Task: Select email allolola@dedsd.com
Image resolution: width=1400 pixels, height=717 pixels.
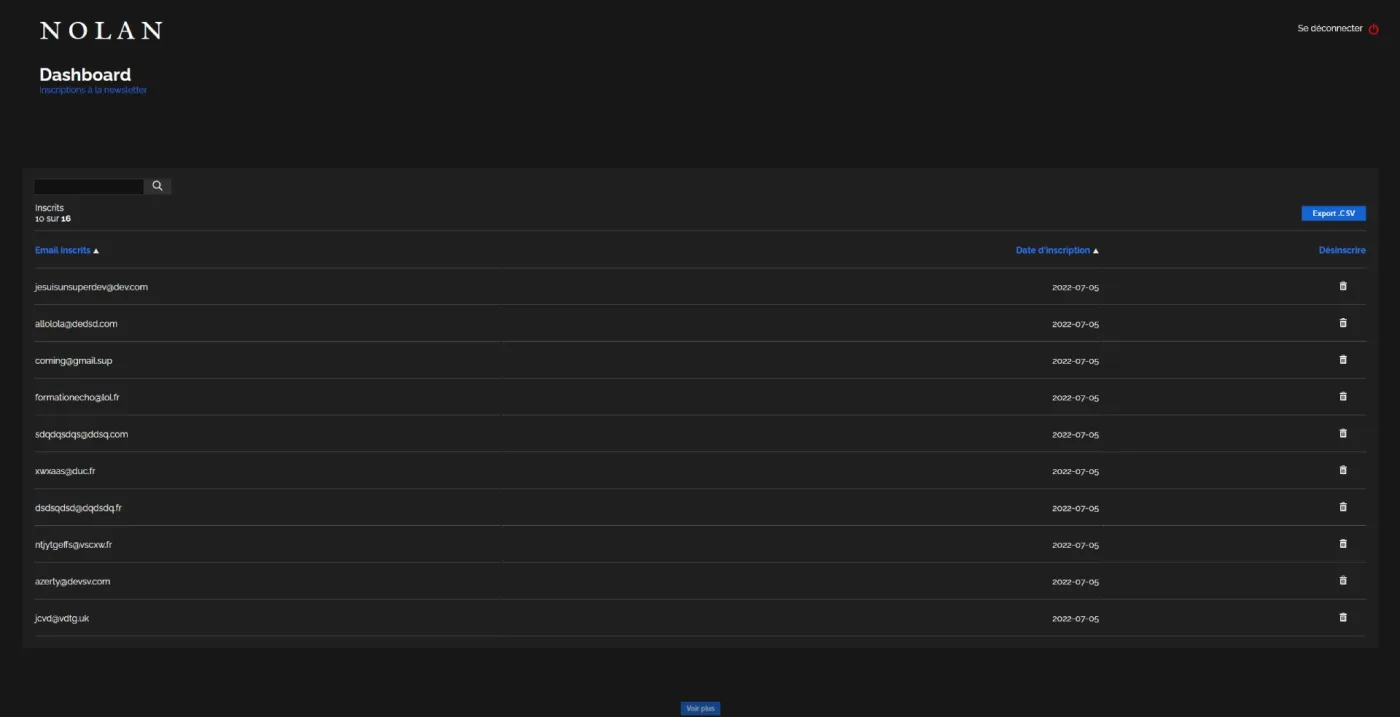Action: [76, 324]
